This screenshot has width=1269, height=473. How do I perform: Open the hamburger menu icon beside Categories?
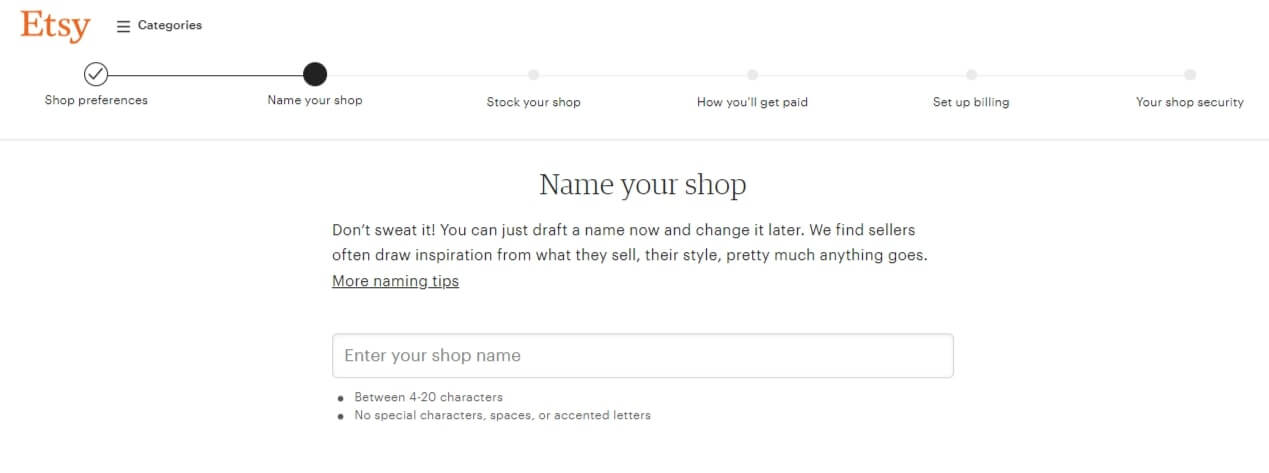(x=124, y=26)
